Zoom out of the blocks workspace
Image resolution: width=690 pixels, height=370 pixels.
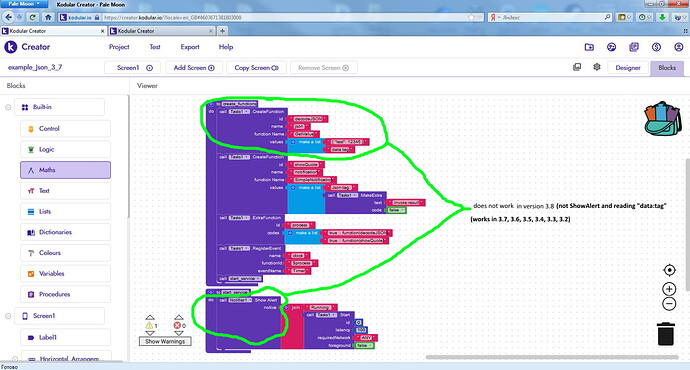[x=669, y=304]
